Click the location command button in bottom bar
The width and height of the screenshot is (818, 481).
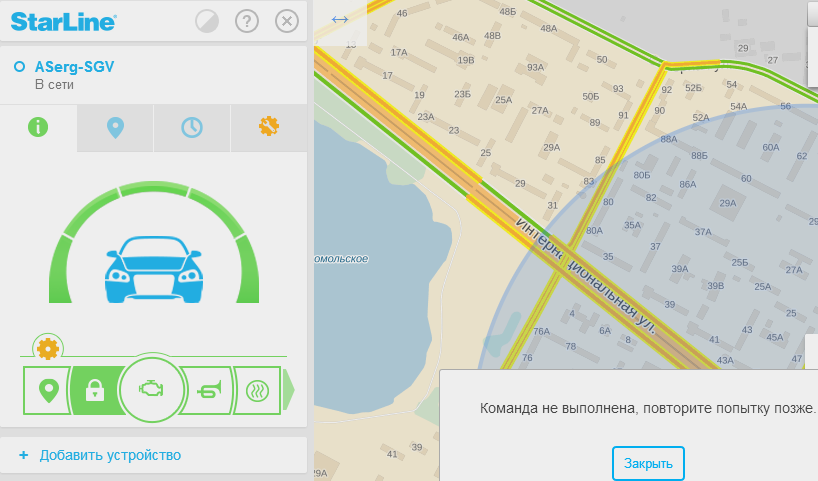click(48, 390)
